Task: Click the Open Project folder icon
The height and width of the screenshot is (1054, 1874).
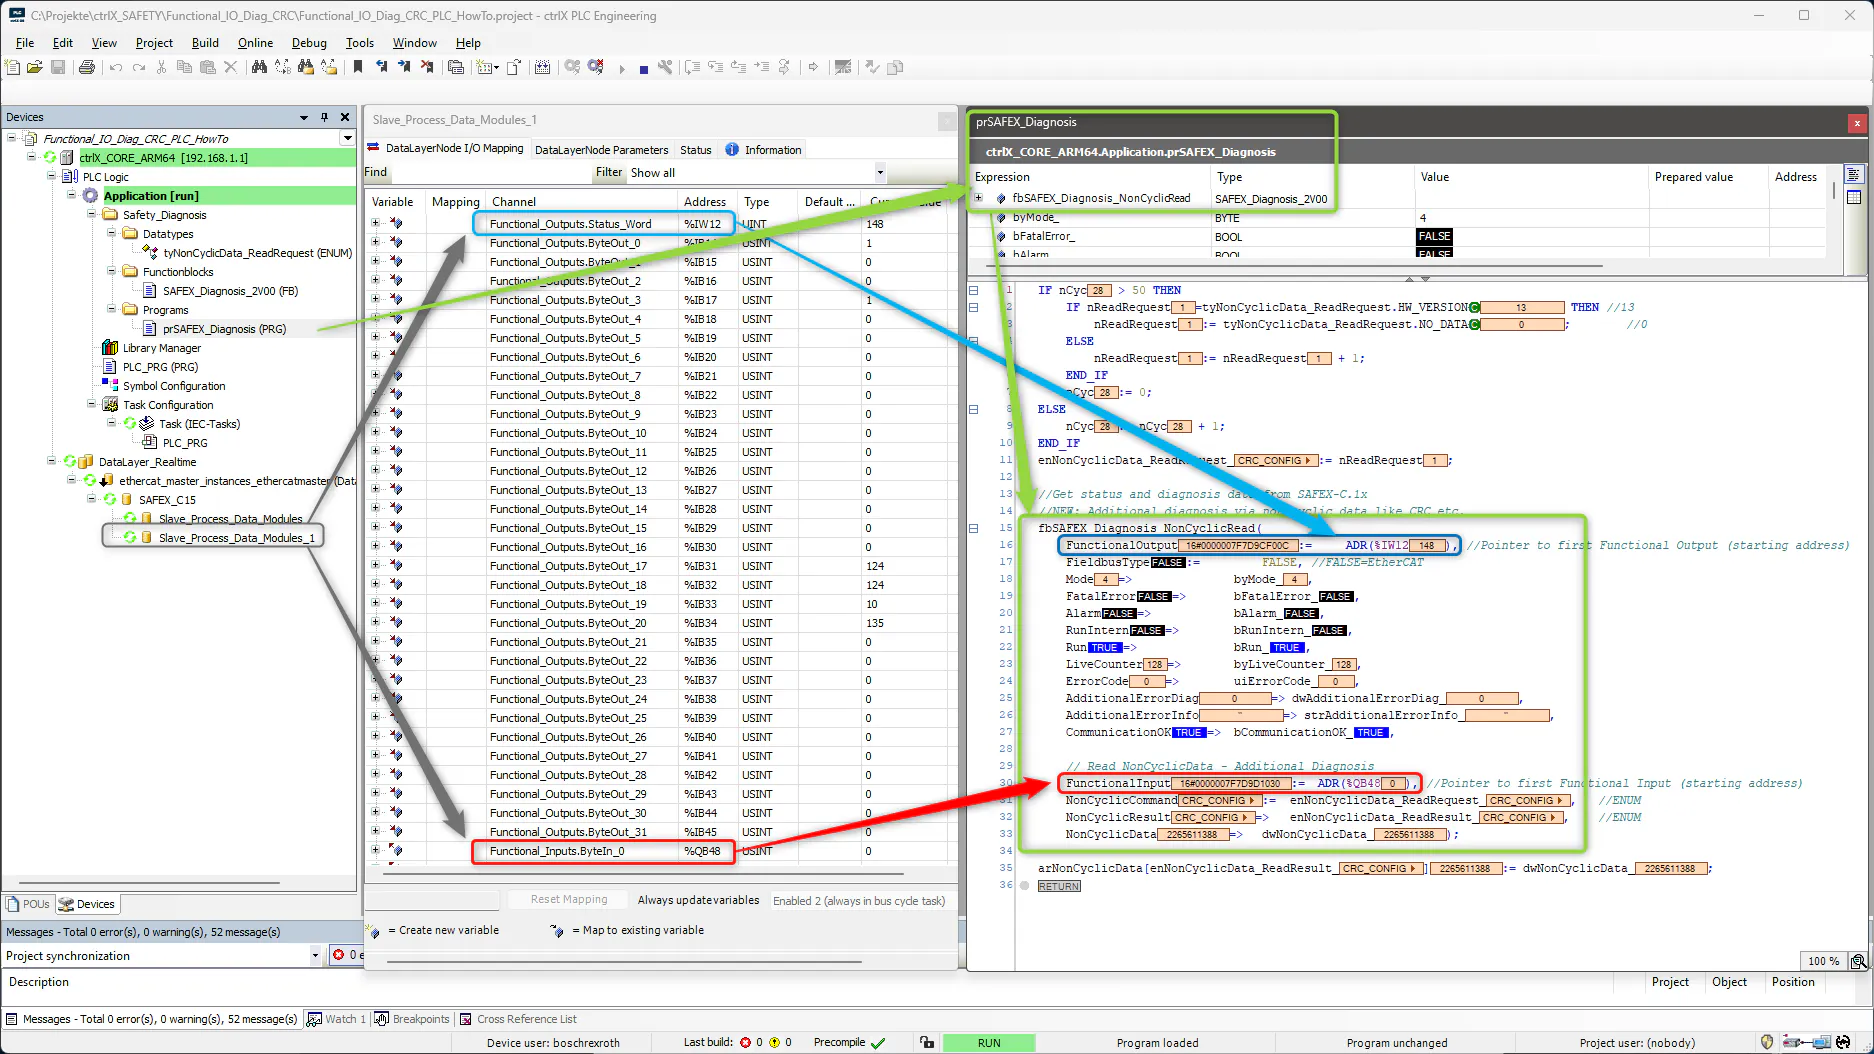Action: [35, 67]
